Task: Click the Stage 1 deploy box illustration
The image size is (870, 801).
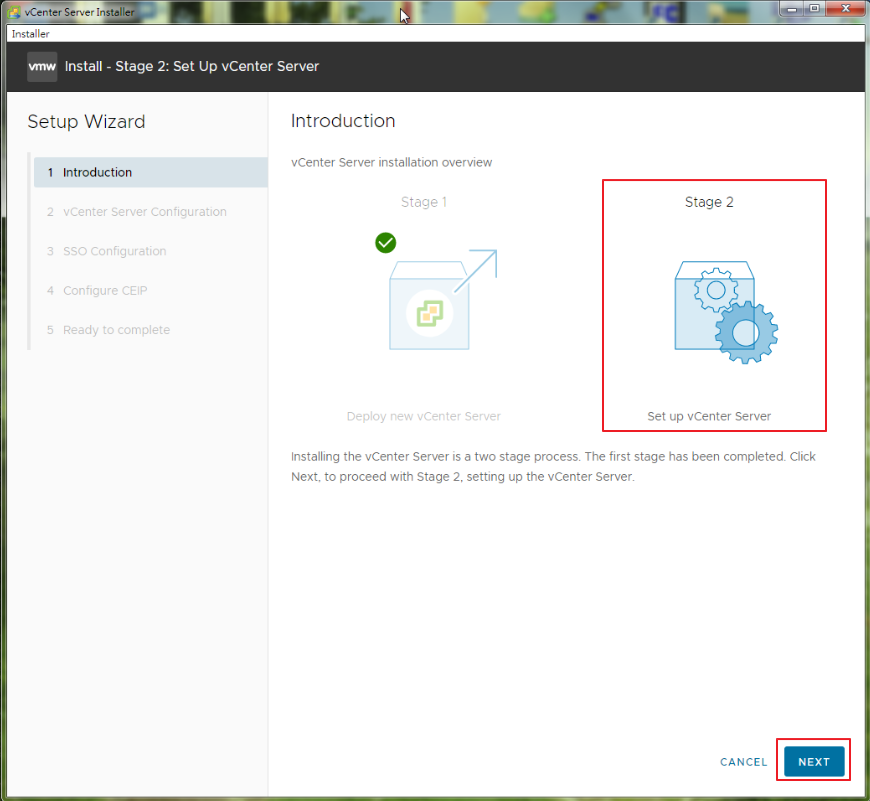Action: coord(442,300)
